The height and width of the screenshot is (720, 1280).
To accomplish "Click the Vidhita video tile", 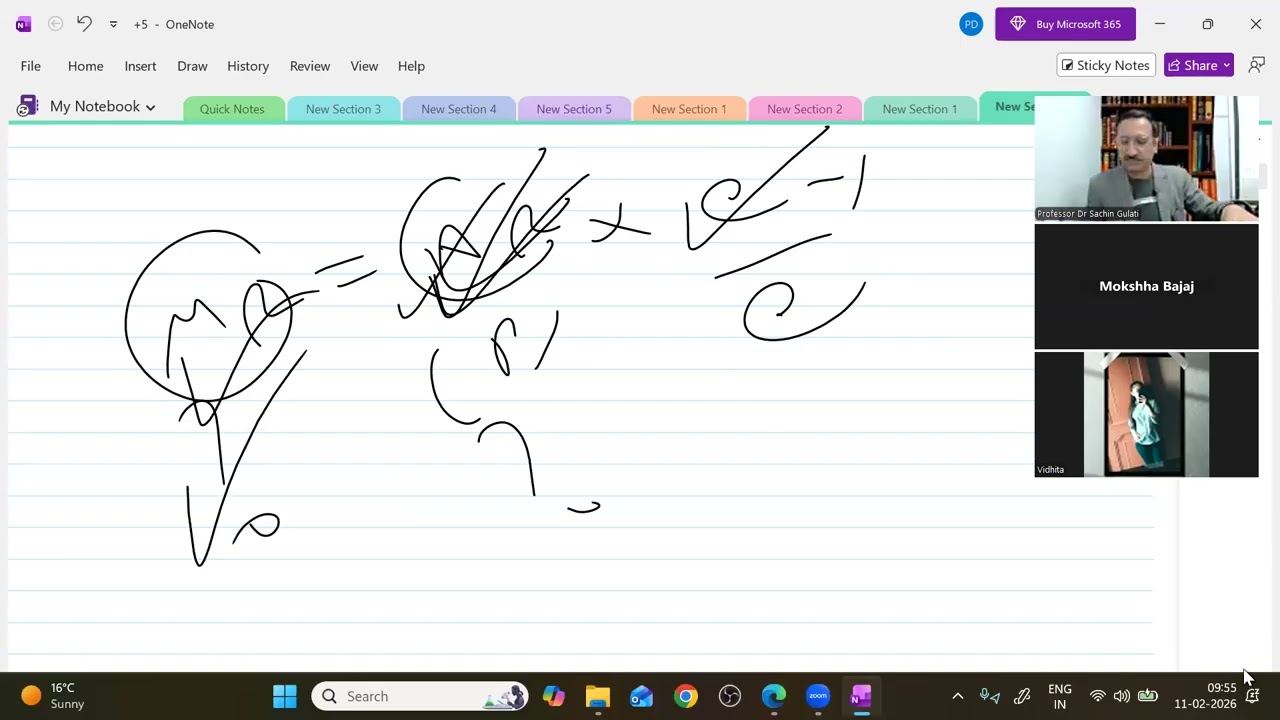I will click(1146, 414).
